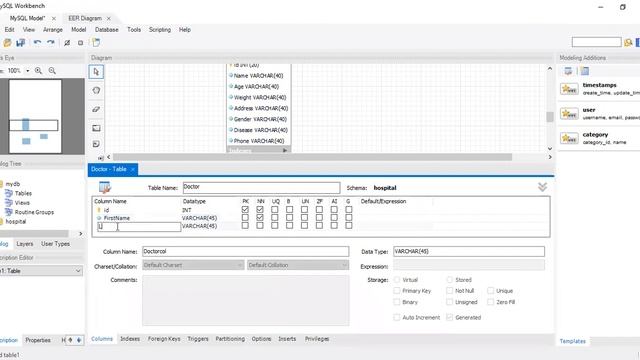This screenshot has width=640, height=360.
Task: Open the Default Collation dropdown
Action: click(x=298, y=265)
